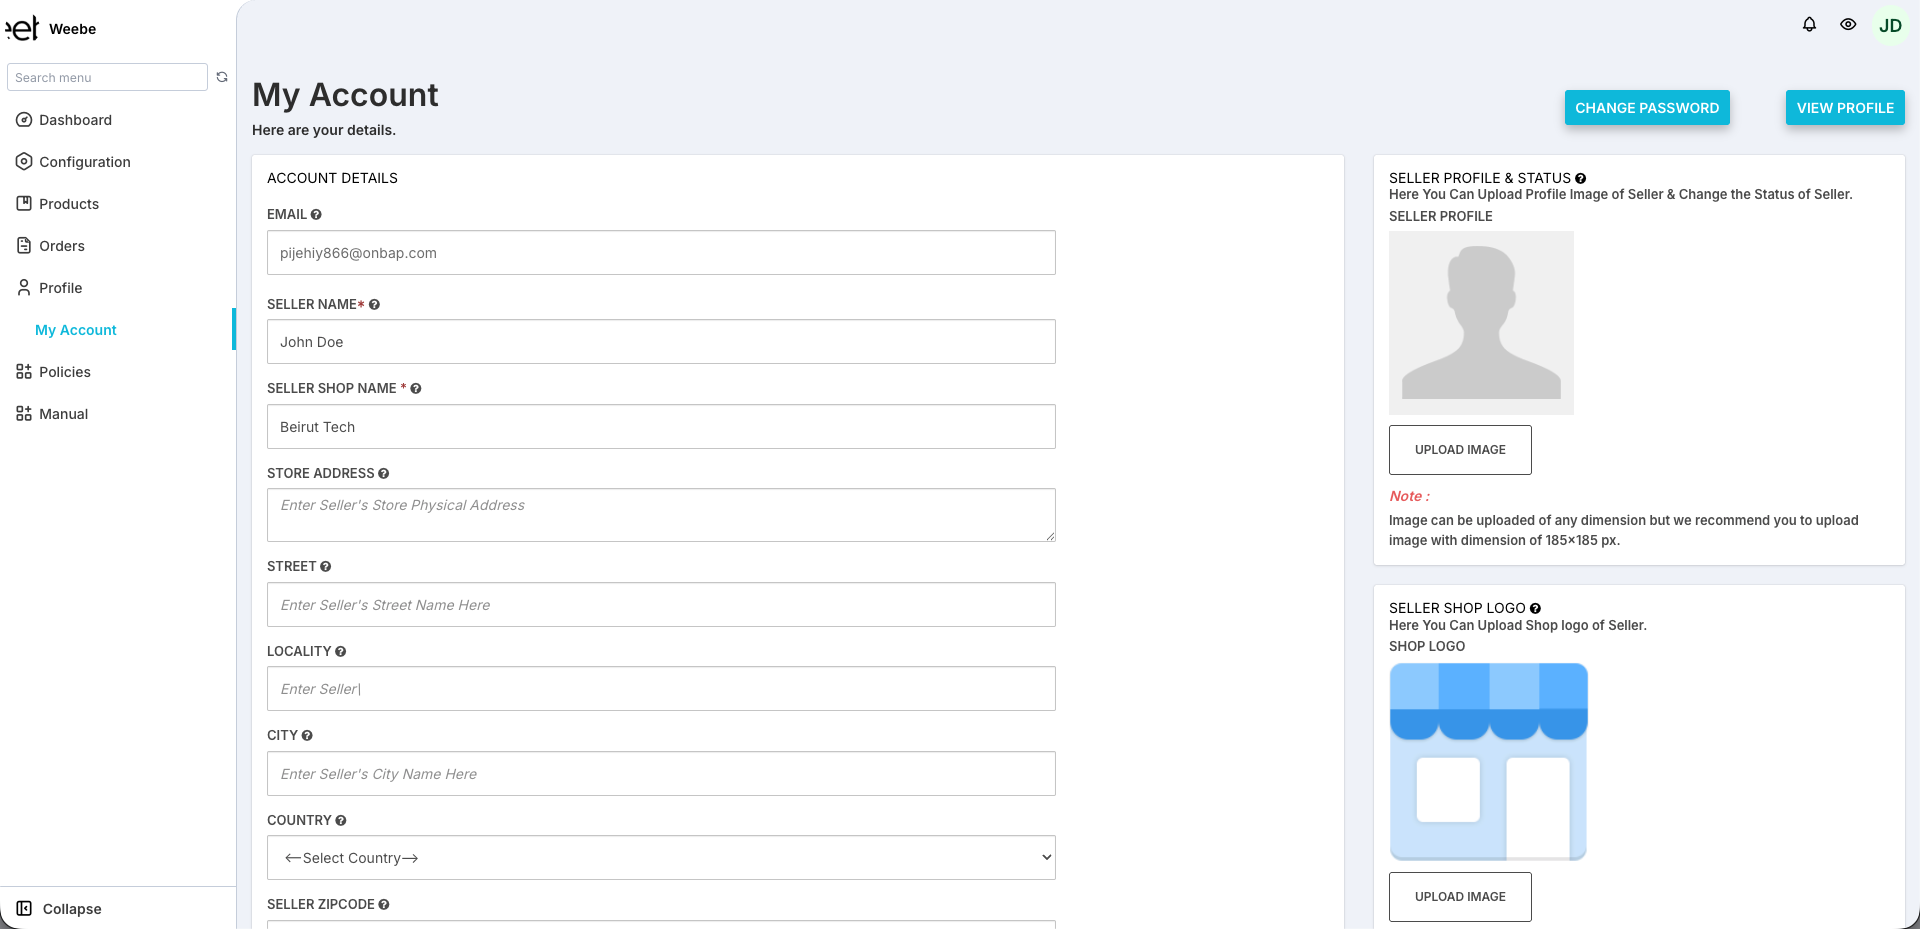Click the View Profile button

(1845, 107)
